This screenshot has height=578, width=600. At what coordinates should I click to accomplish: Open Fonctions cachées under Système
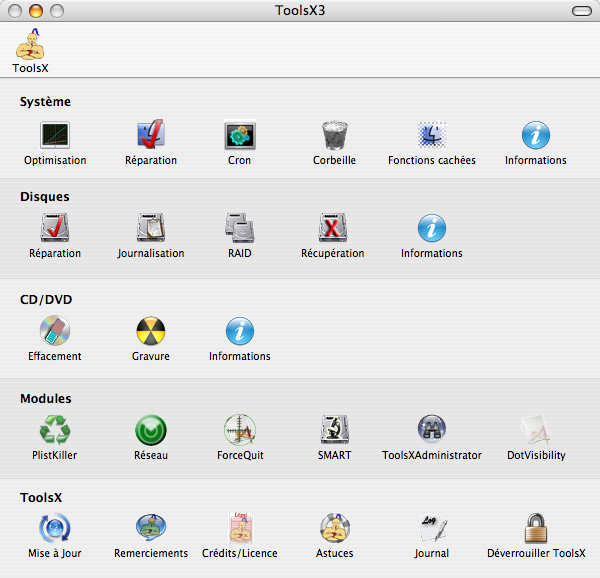point(432,135)
